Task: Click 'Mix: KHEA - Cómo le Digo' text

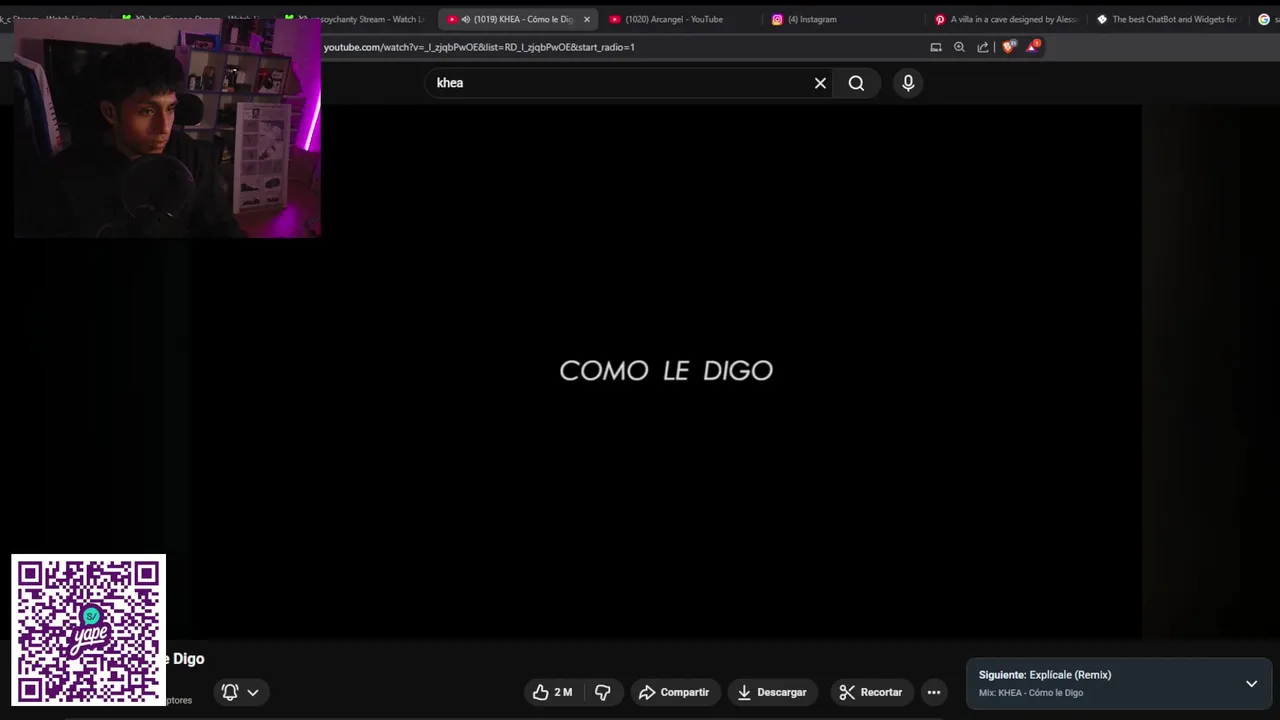Action: click(1031, 693)
